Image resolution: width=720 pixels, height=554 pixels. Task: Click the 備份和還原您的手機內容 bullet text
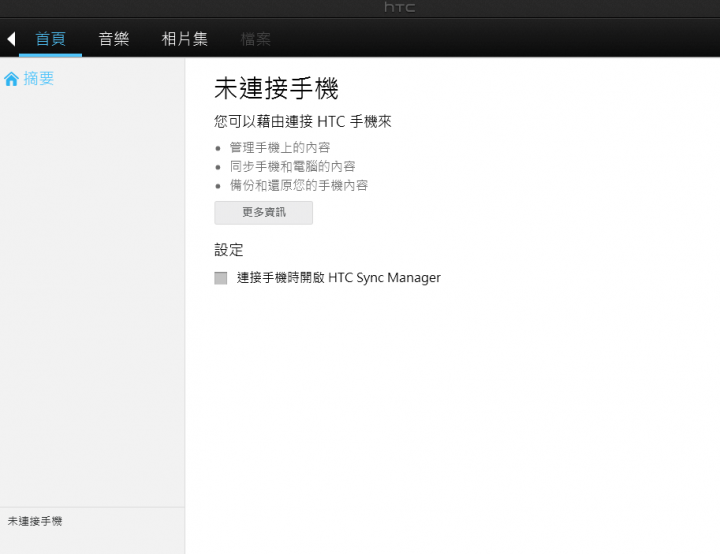point(299,185)
